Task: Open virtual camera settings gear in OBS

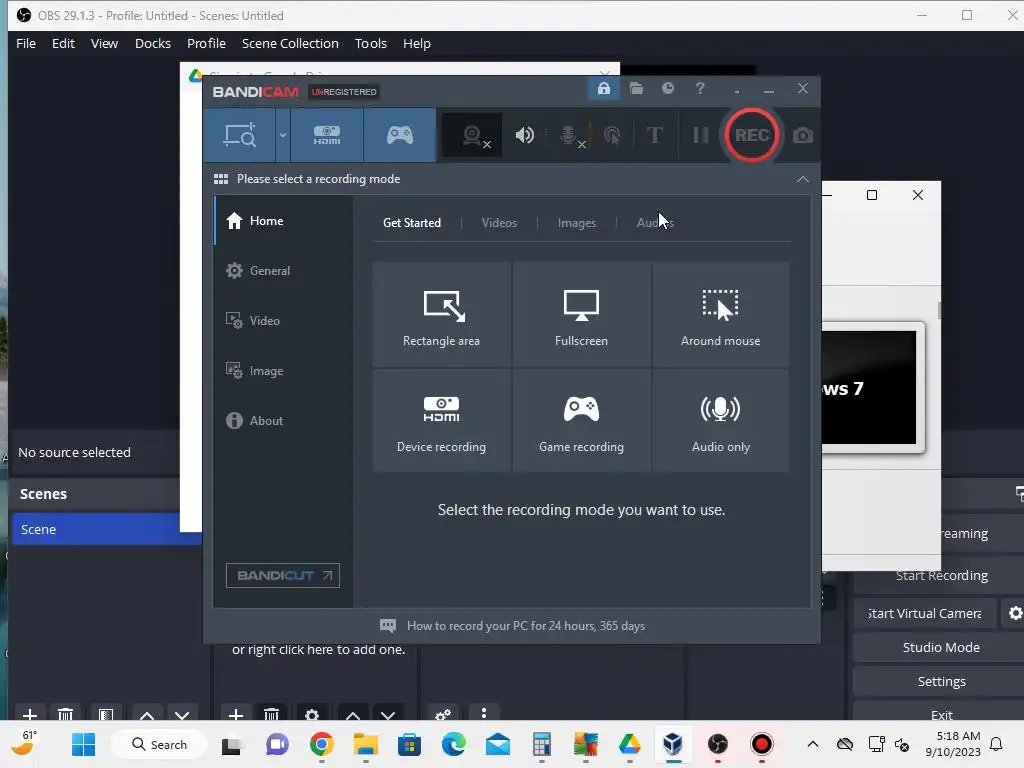Action: pyautogui.click(x=1015, y=613)
